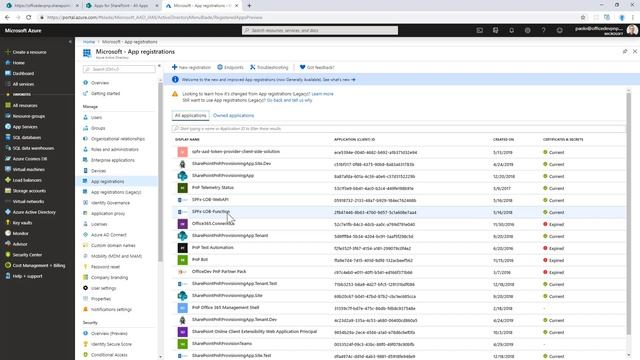Open the Office365.Connectors app registration
Viewport: 640px width, 360px height.
tap(213, 224)
